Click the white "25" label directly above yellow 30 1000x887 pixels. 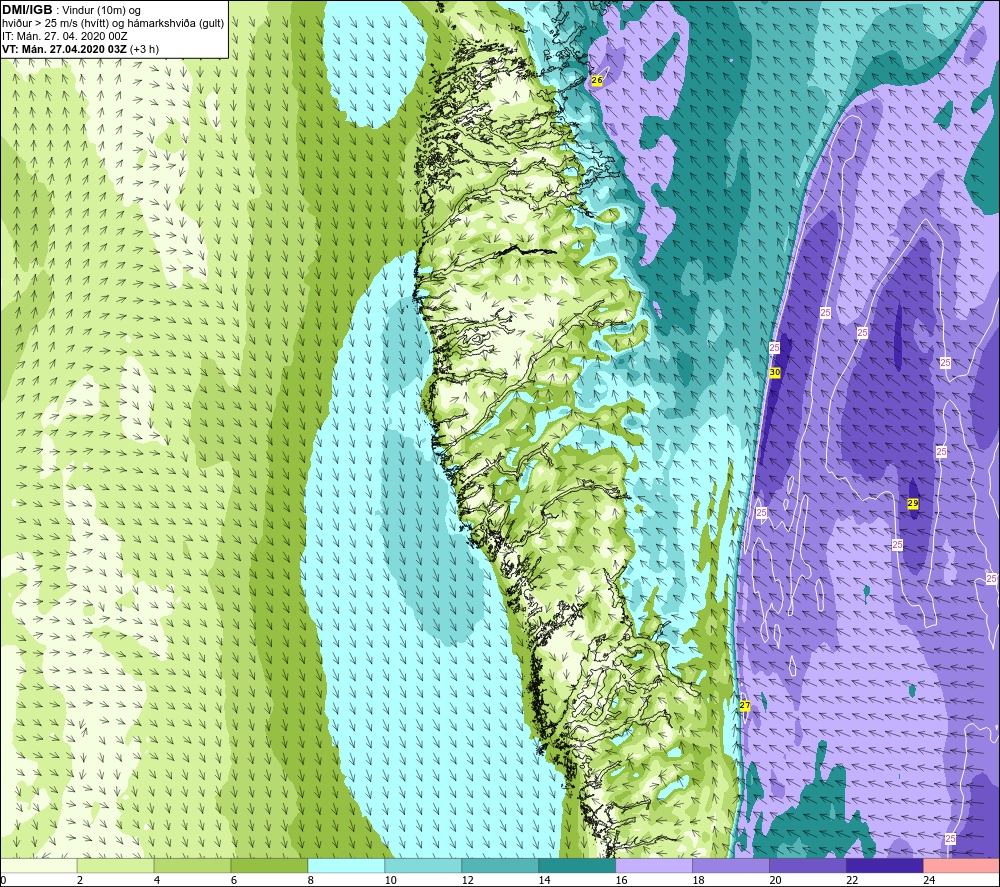(x=774, y=348)
